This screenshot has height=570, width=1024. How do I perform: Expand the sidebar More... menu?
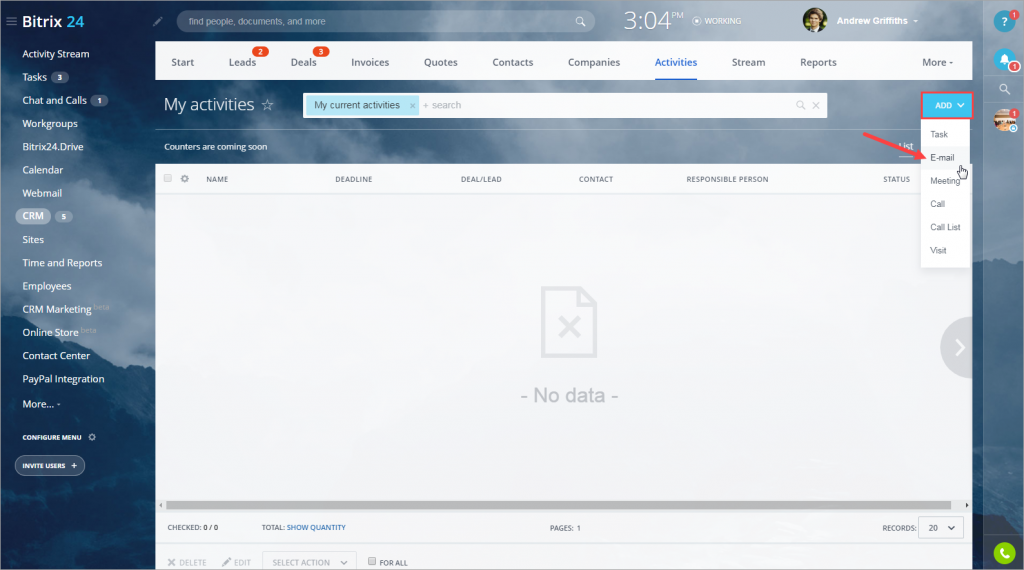pos(41,404)
